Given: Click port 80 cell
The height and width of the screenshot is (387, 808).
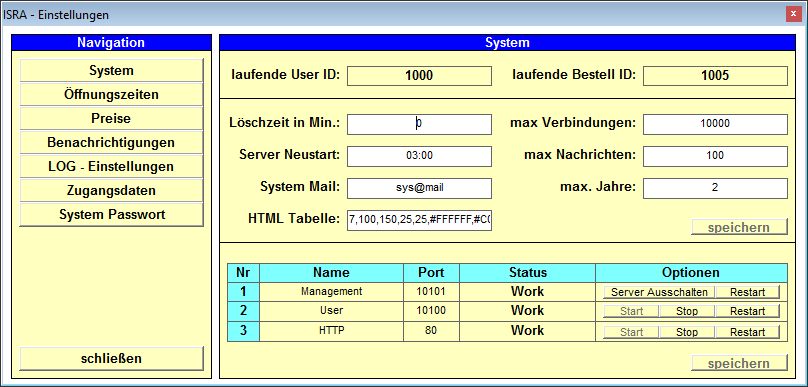Looking at the screenshot, I should click(431, 331).
